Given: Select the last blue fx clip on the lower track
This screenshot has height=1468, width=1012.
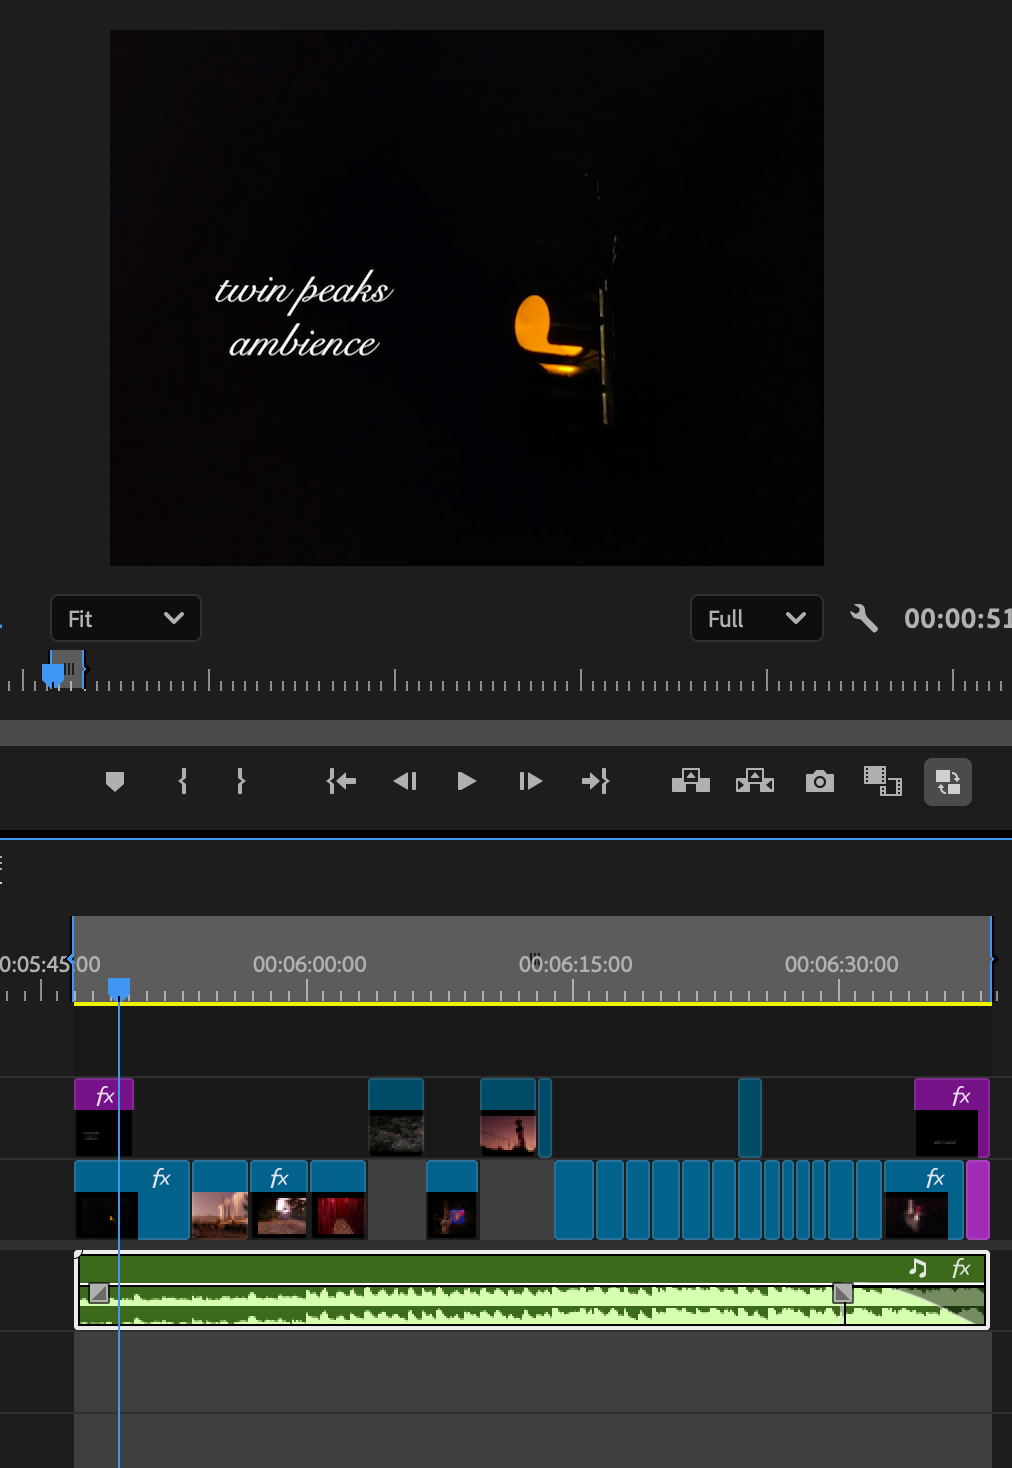Looking at the screenshot, I should (x=924, y=1200).
